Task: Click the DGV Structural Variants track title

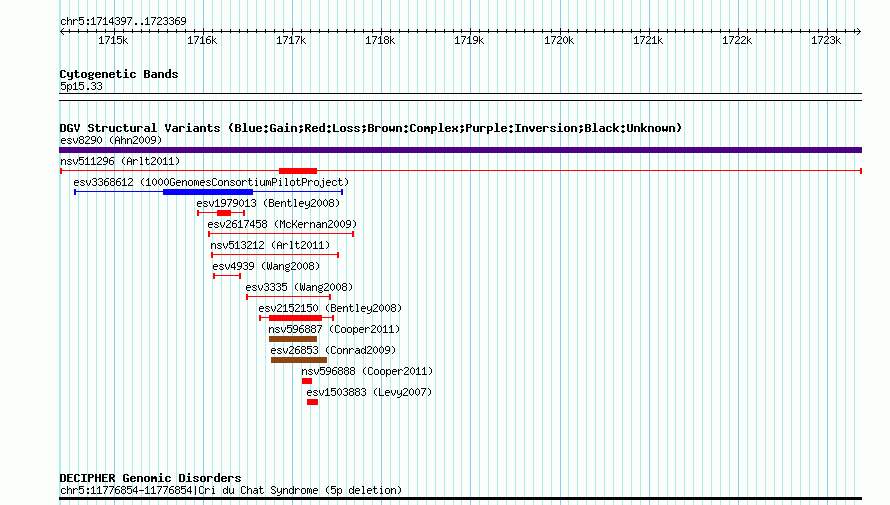Action: tap(371, 128)
